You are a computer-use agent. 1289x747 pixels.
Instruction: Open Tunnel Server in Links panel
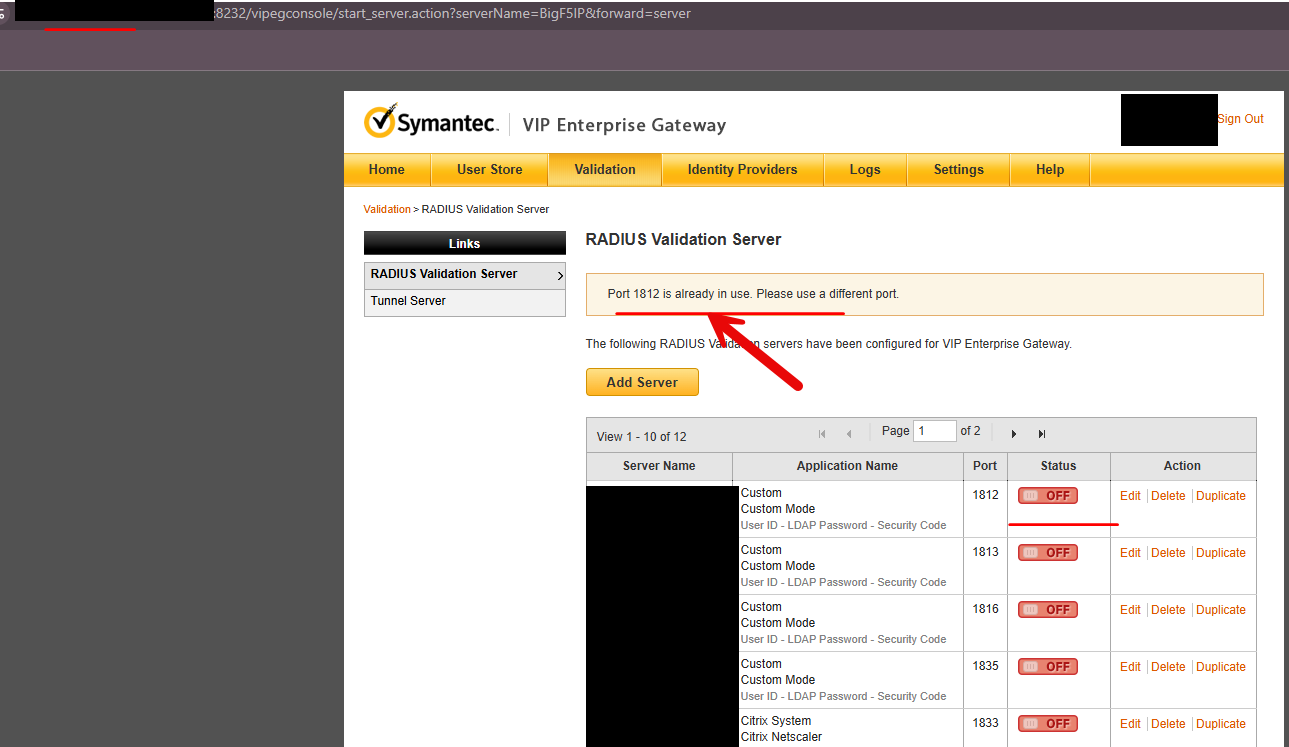[465, 302]
